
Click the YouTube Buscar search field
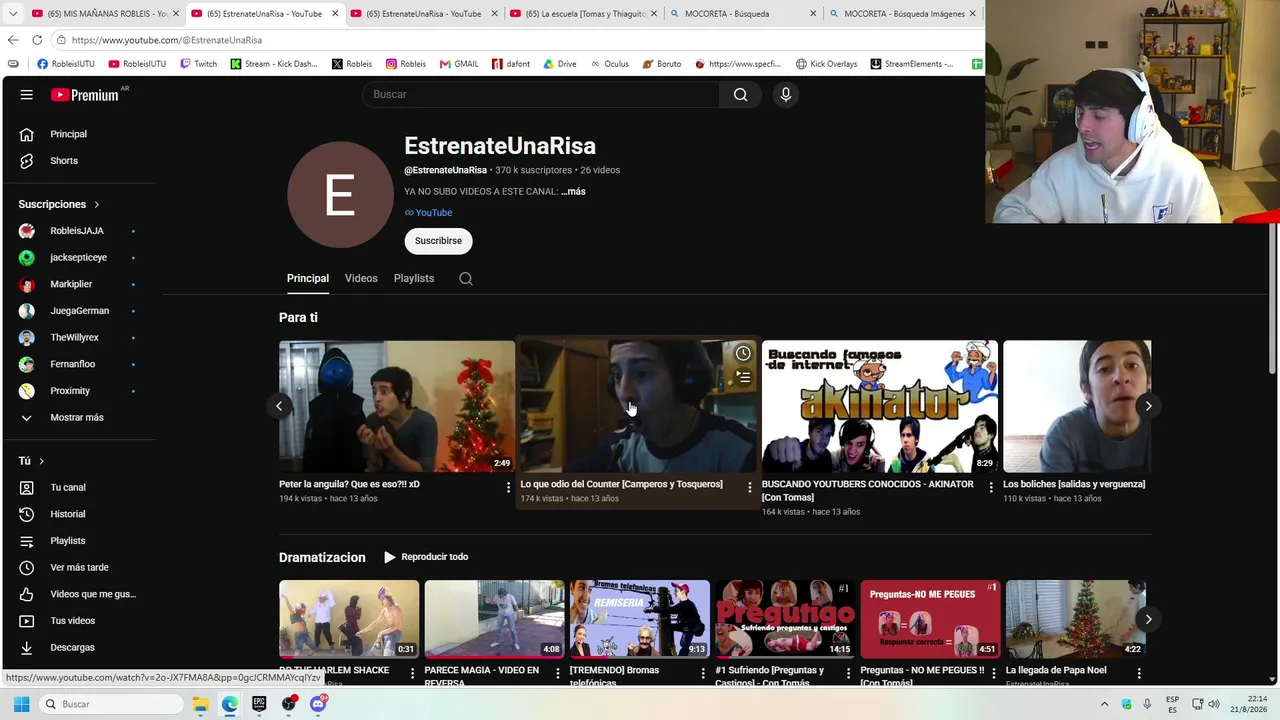pyautogui.click(x=541, y=94)
